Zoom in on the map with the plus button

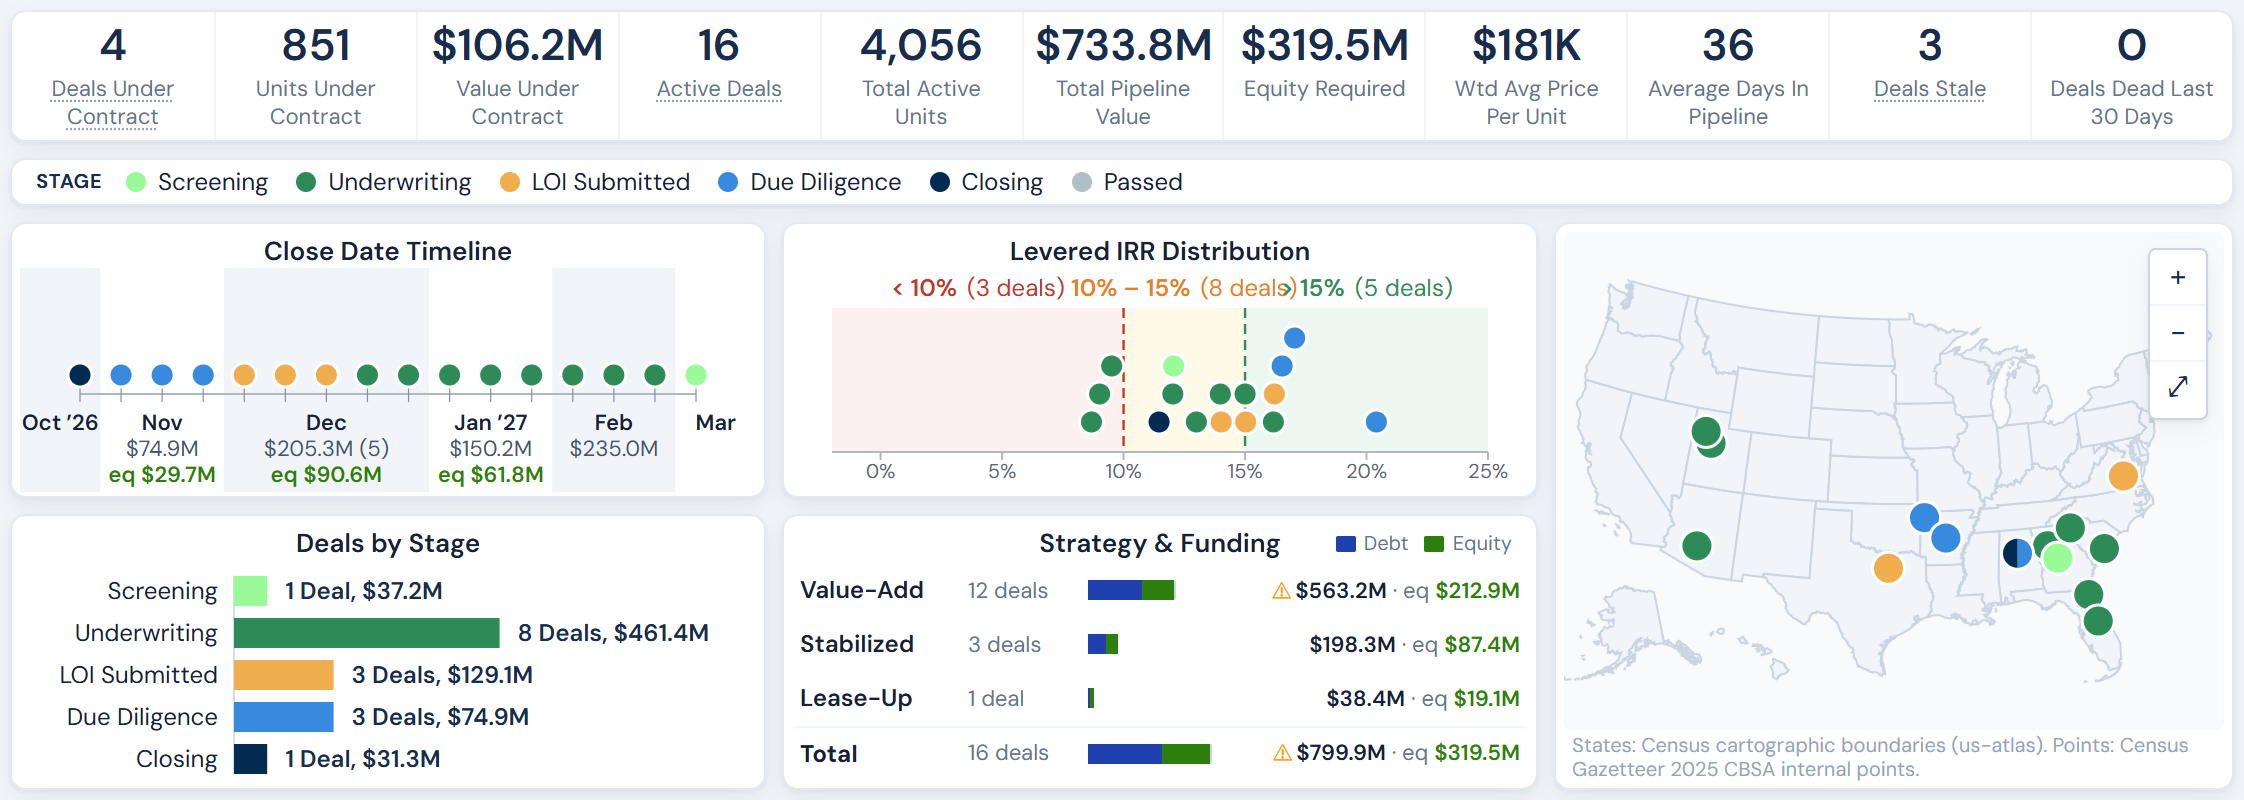coord(2178,277)
